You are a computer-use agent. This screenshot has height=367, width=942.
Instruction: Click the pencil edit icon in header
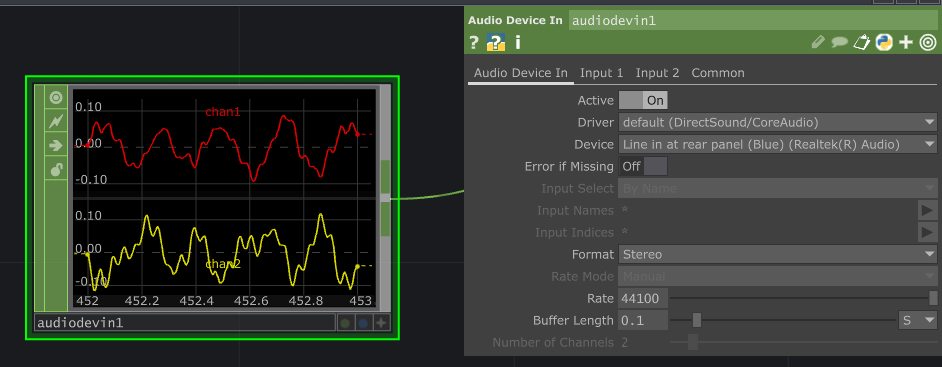coord(818,42)
